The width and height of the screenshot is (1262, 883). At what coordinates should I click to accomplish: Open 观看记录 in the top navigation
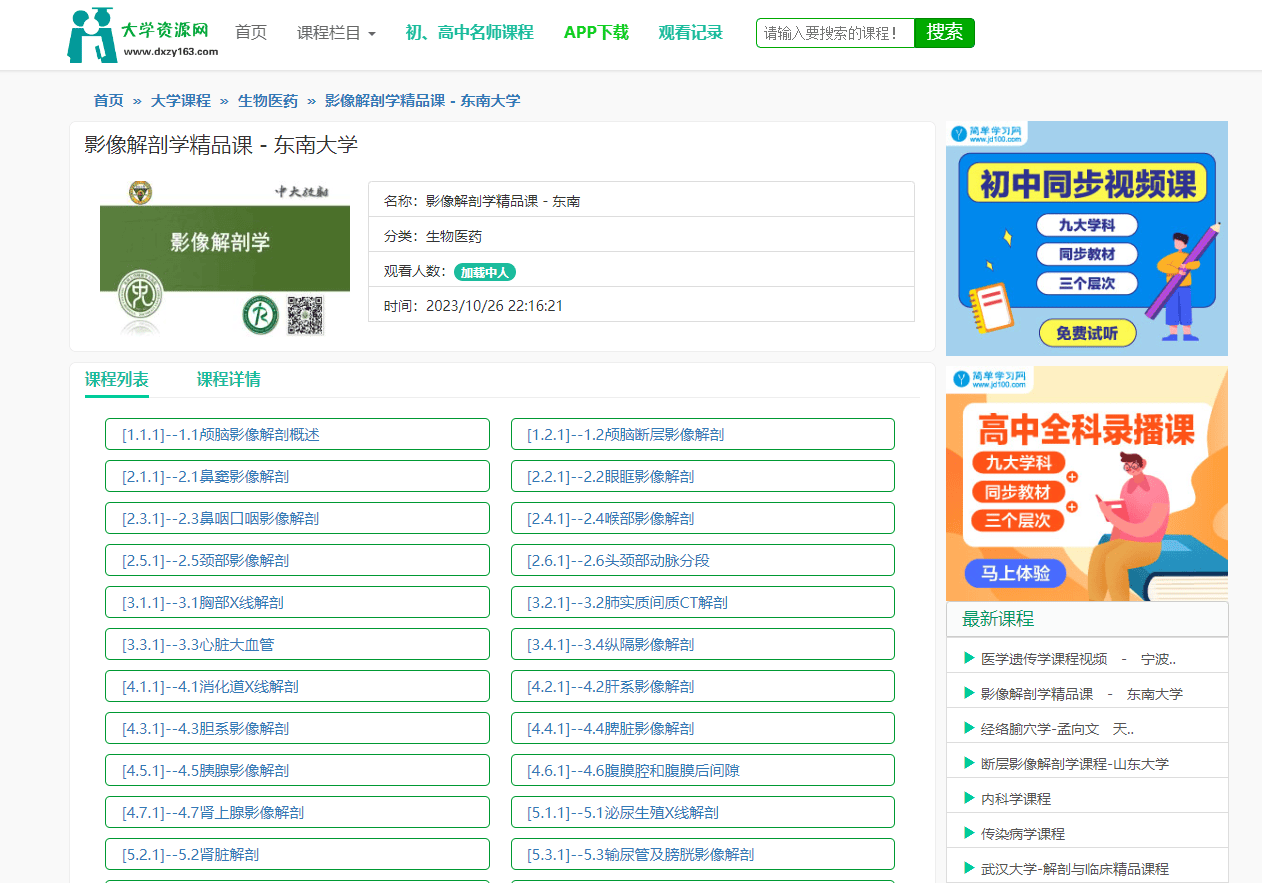tap(691, 31)
